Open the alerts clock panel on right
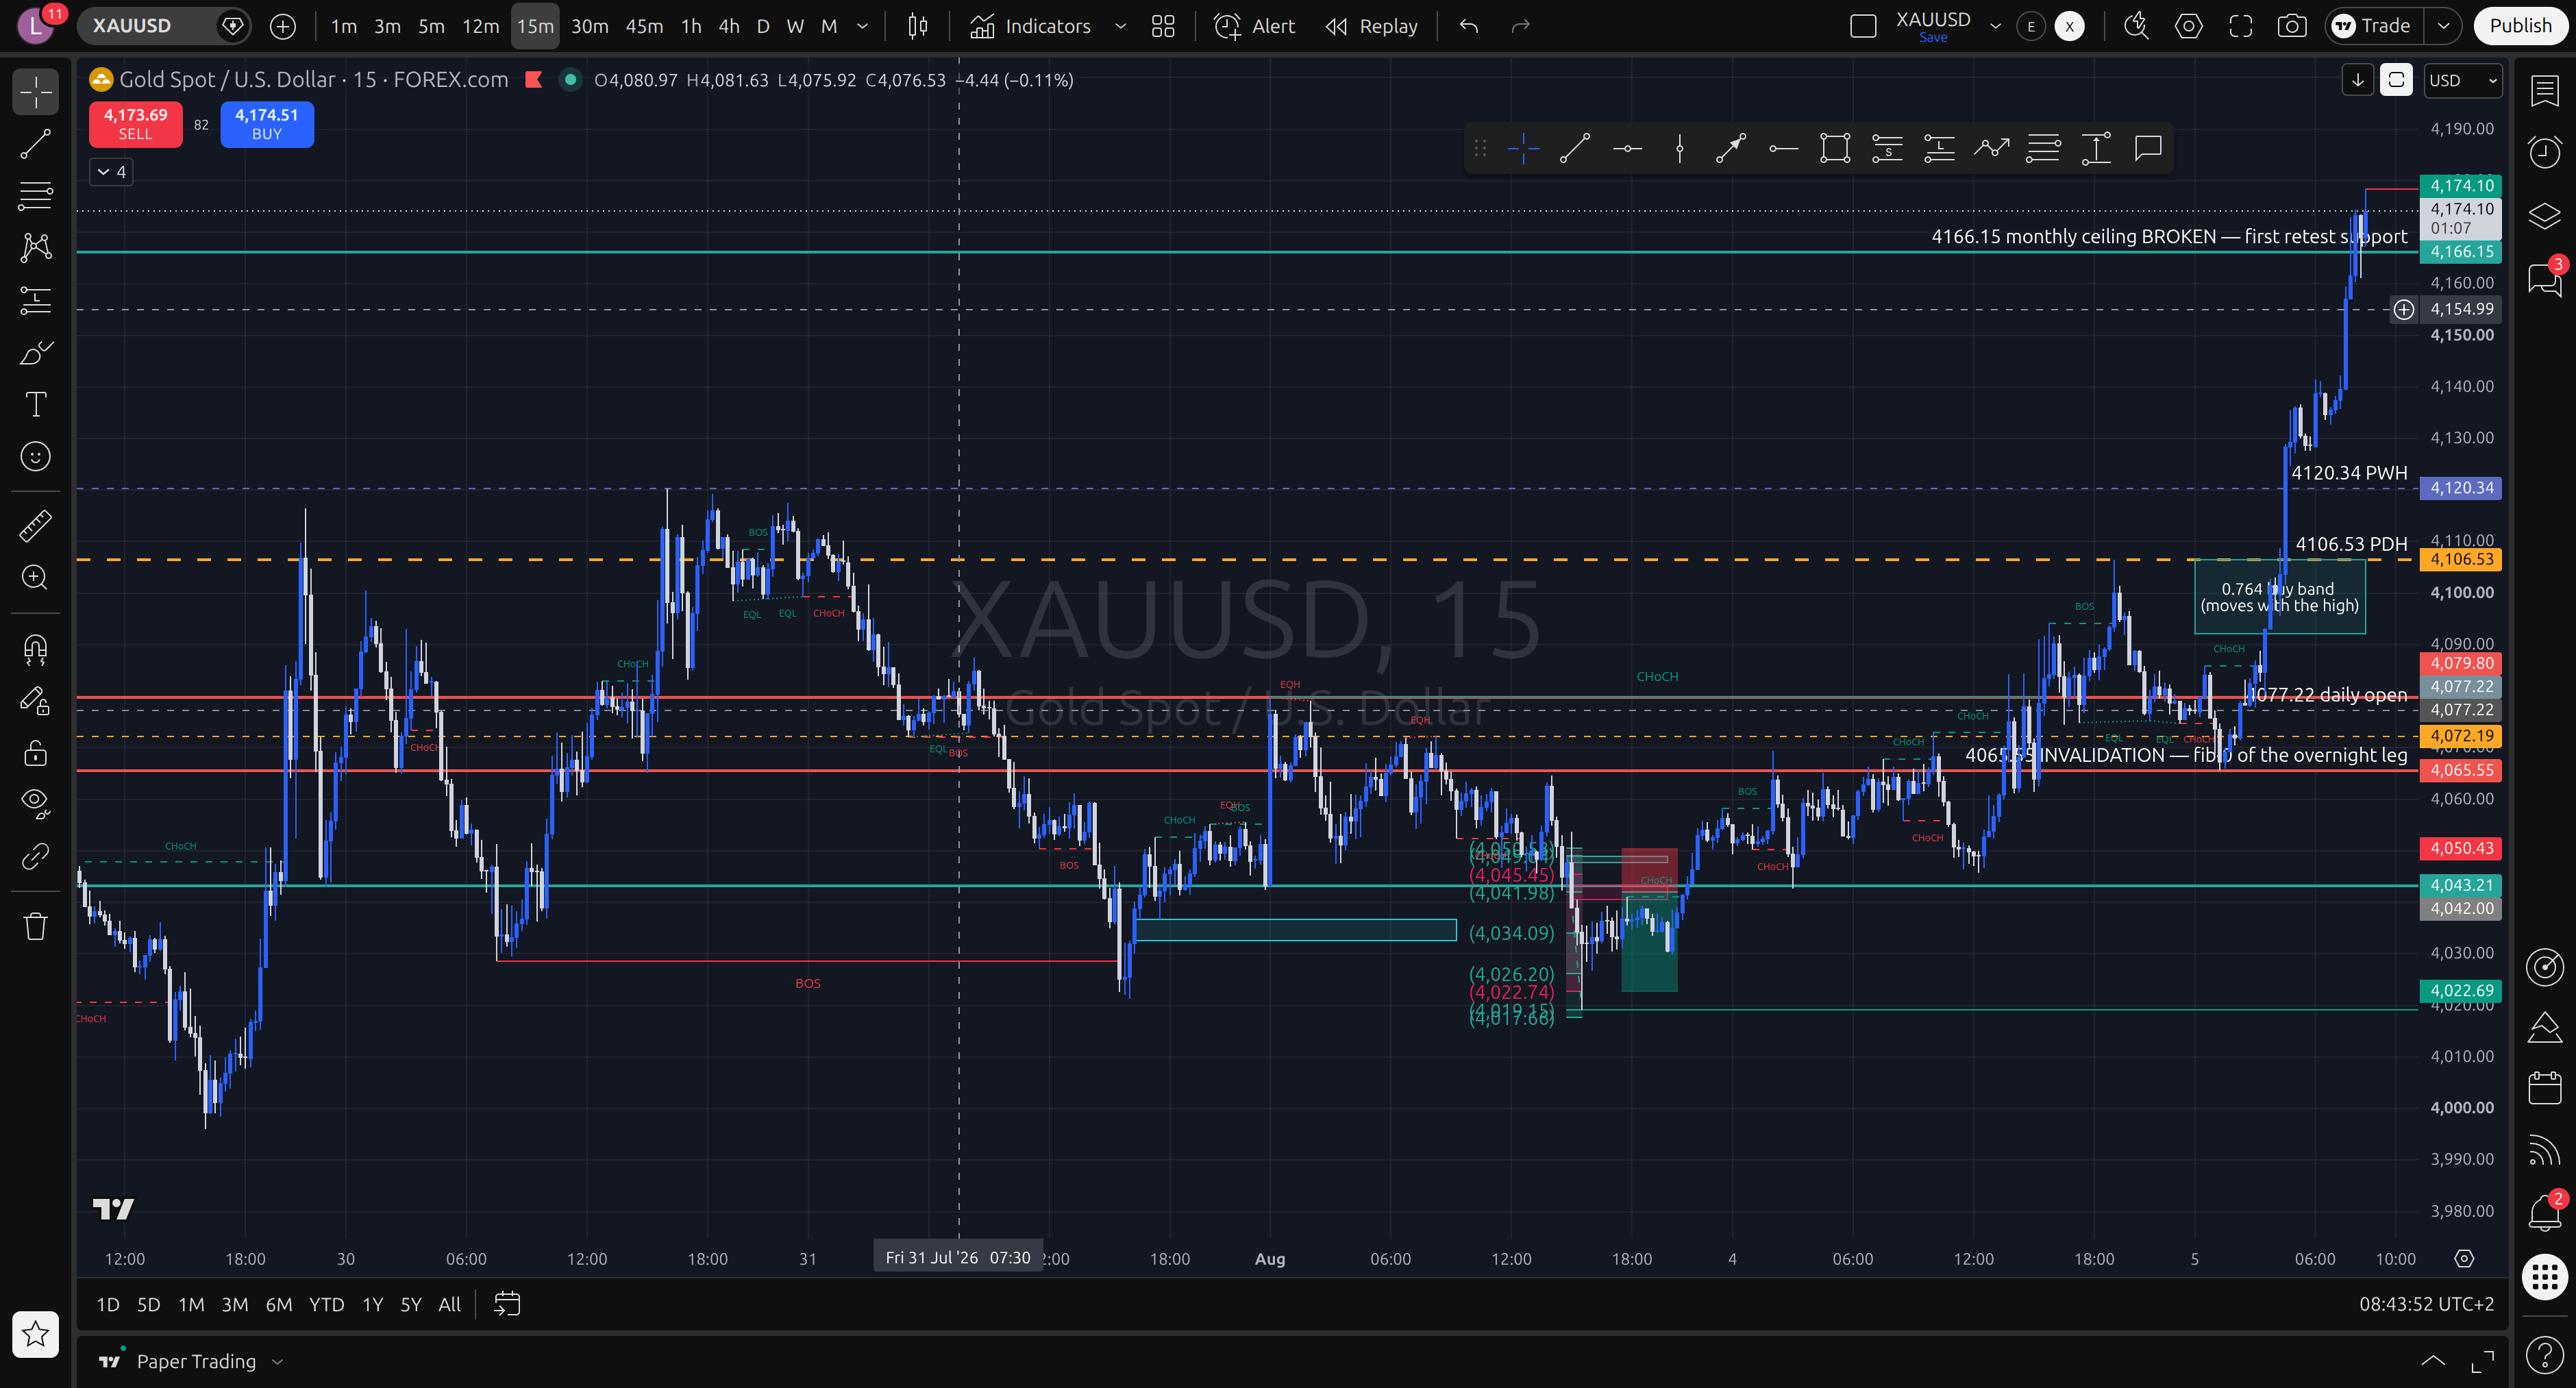The image size is (2576, 1388). (2544, 152)
